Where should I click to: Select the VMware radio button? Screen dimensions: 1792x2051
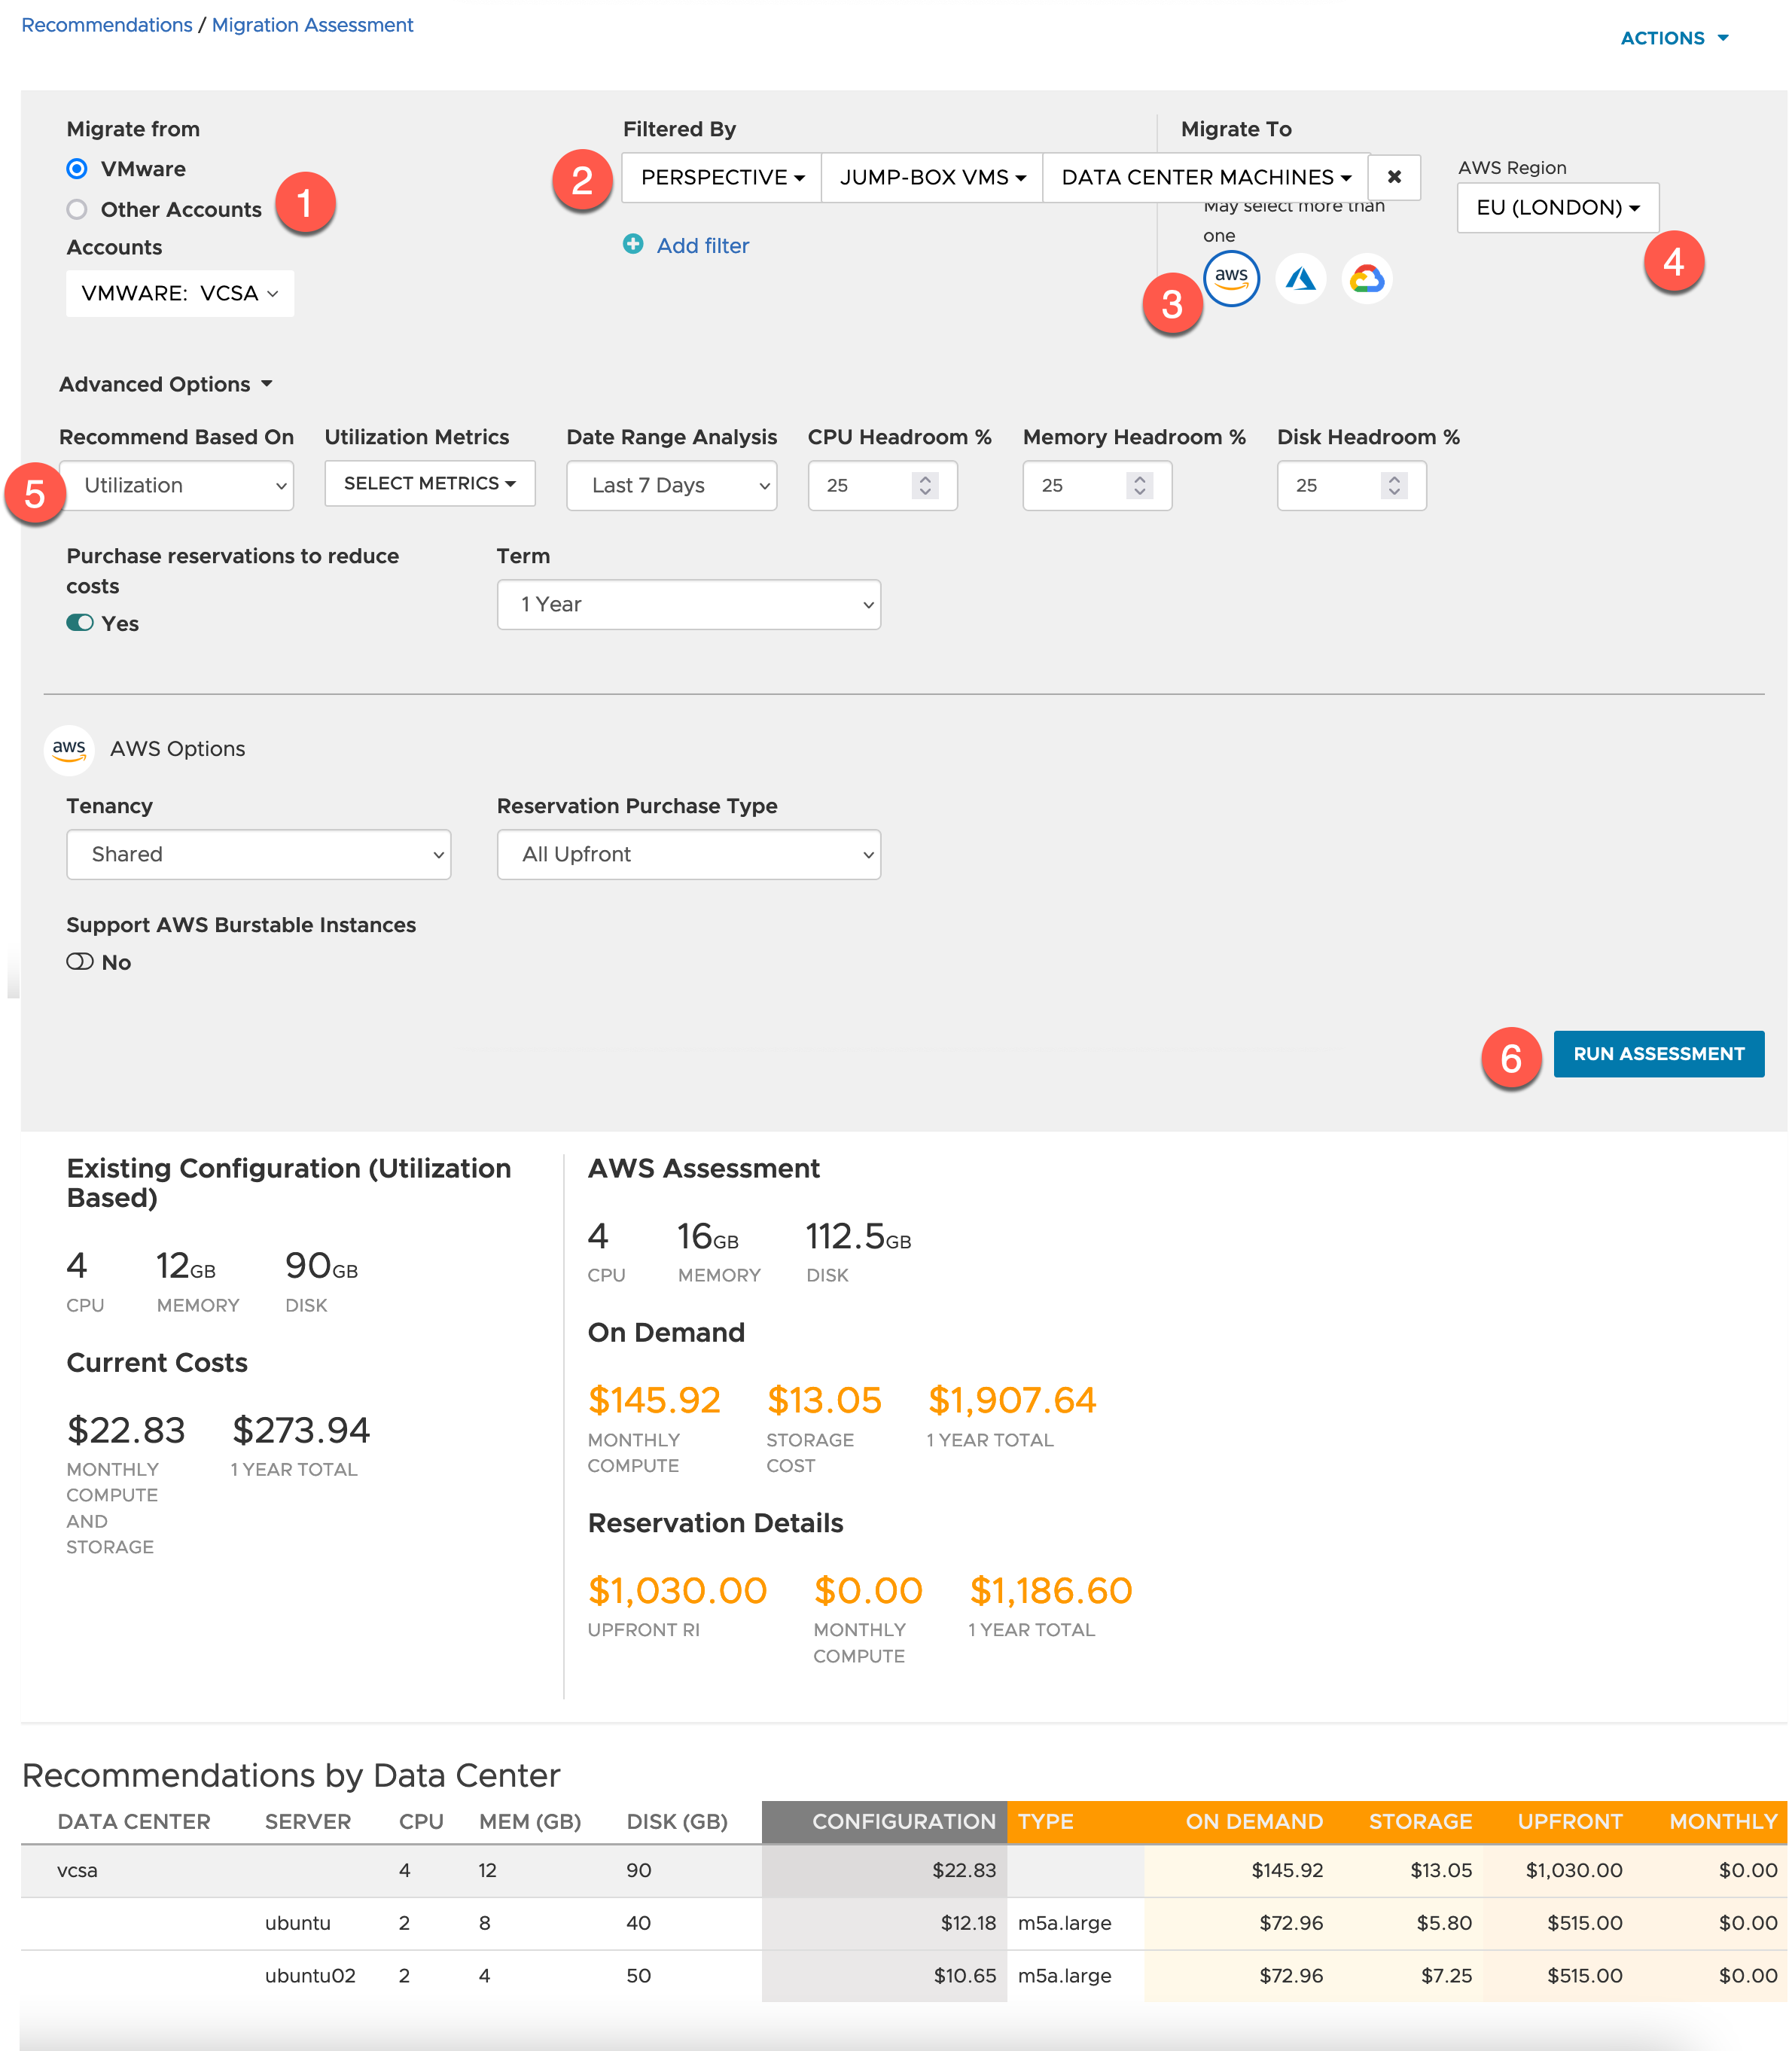(x=77, y=169)
